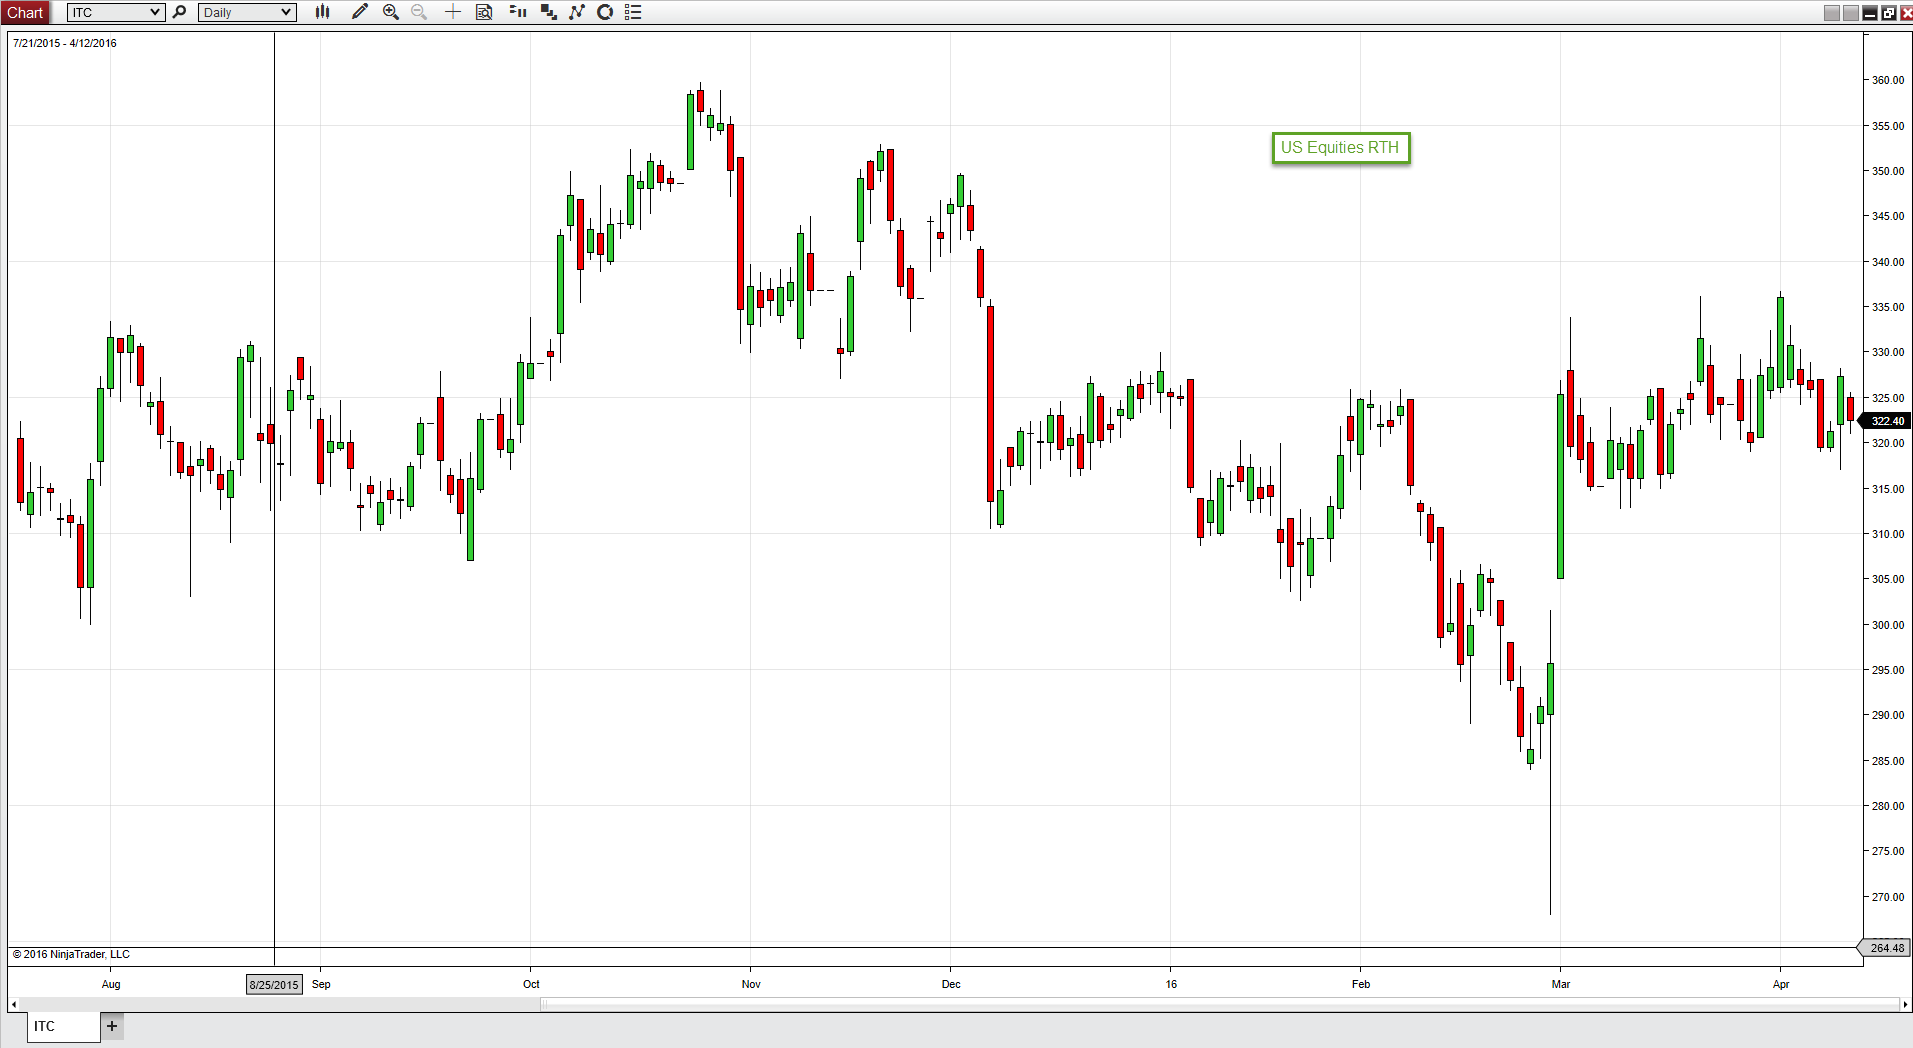
Task: Click the 322.40 current price marker
Action: coord(1887,421)
